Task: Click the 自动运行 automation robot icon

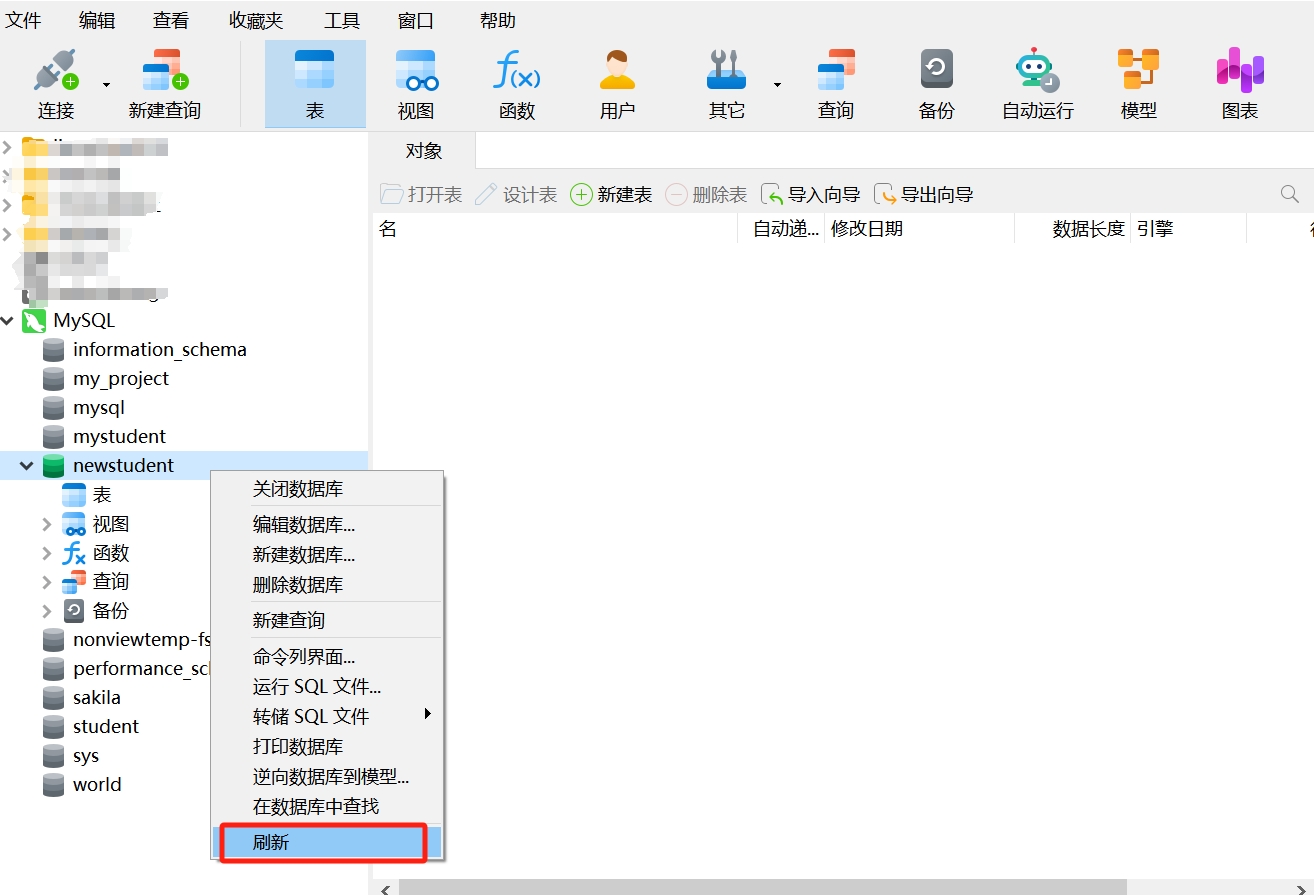Action: [1037, 72]
